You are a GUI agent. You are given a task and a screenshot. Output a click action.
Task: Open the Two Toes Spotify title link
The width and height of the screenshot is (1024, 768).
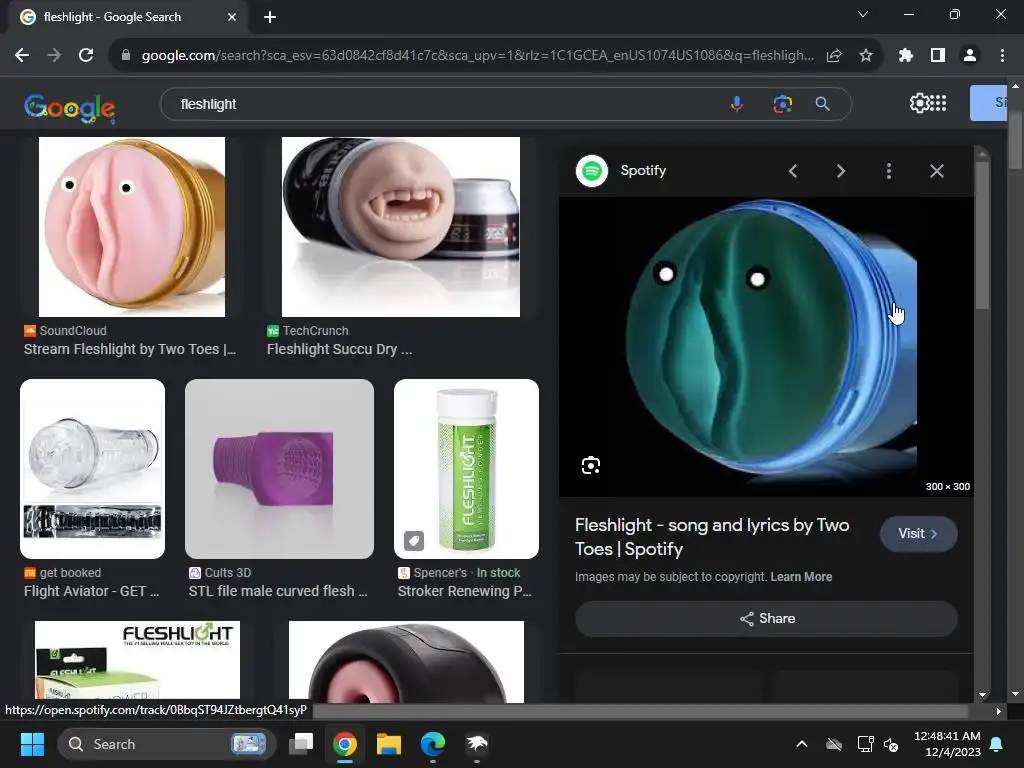tap(712, 537)
